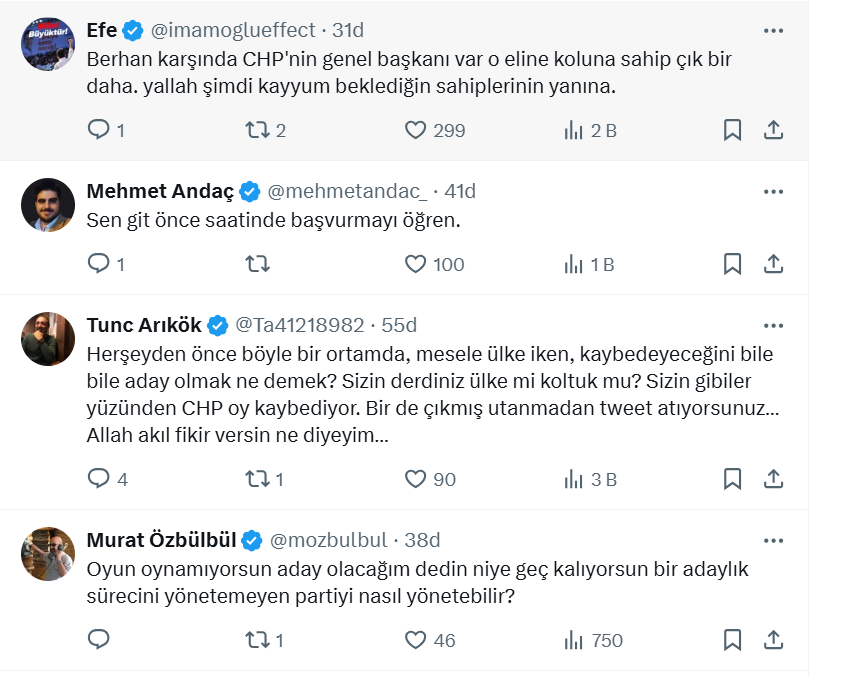Like Murat Özbülbül's tweet with 46 likes
Screen dimensions: 846x677
[416, 640]
